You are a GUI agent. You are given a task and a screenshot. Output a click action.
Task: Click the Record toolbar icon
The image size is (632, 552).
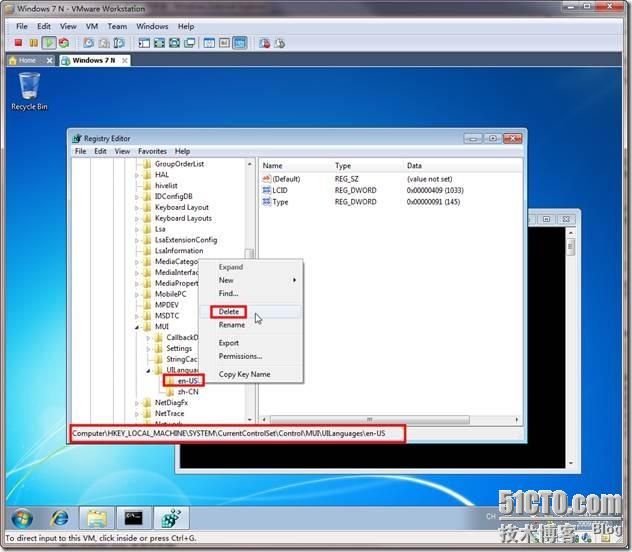pos(265,43)
